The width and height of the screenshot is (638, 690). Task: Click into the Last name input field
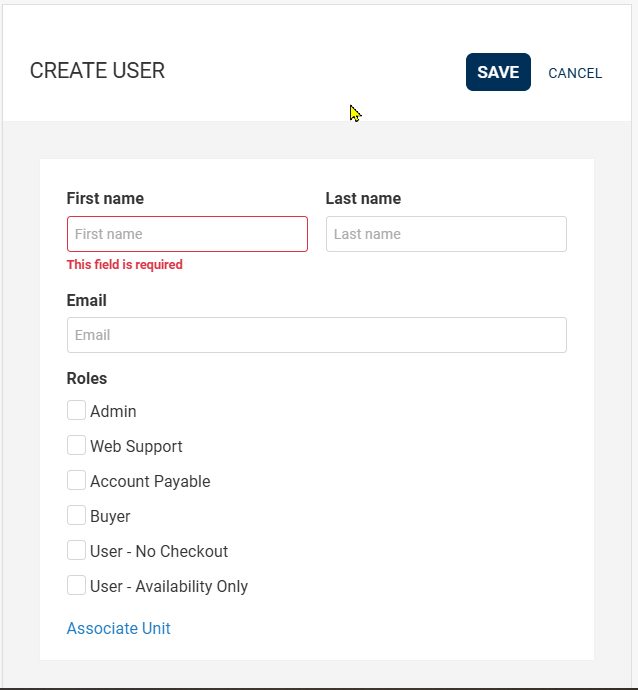point(446,234)
